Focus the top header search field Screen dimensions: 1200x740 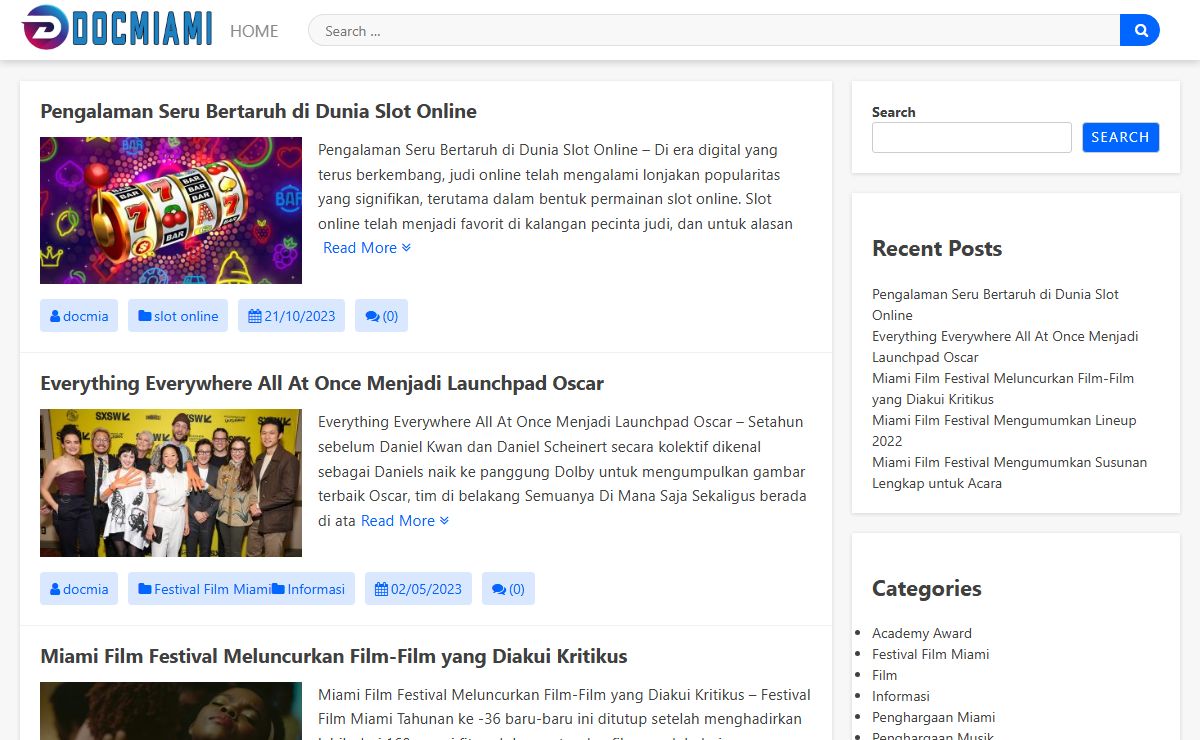pos(714,31)
